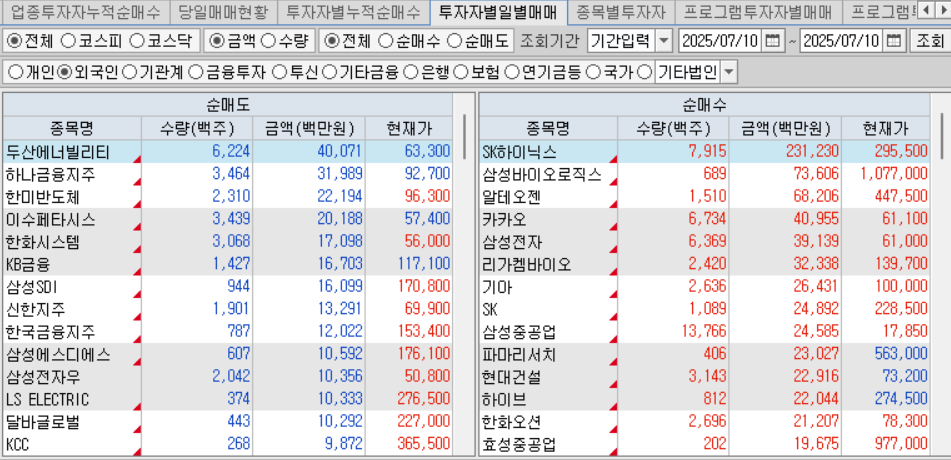Select the 개인 investor radio button
Screen dimensions: 951x460
pyautogui.click(x=16, y=73)
